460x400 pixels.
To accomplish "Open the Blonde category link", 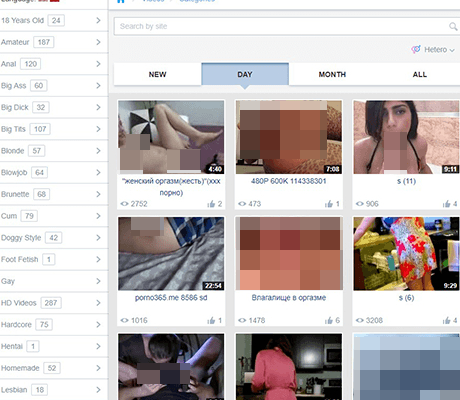I will click(x=13, y=151).
